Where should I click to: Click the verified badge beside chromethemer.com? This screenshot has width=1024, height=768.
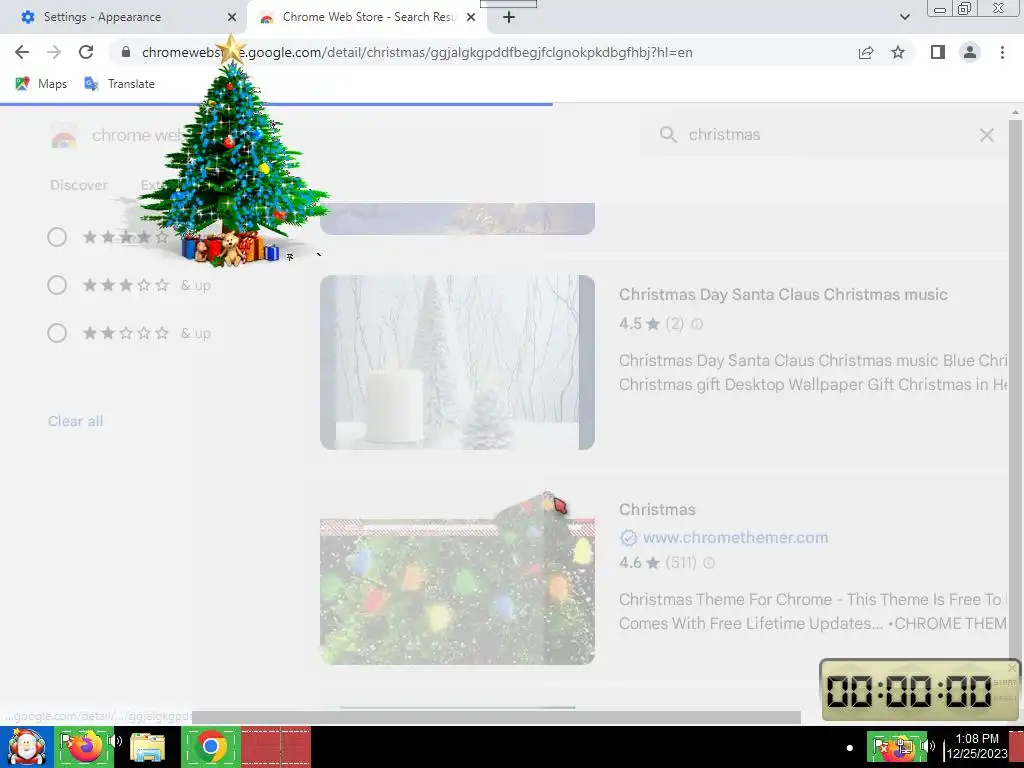(628, 537)
